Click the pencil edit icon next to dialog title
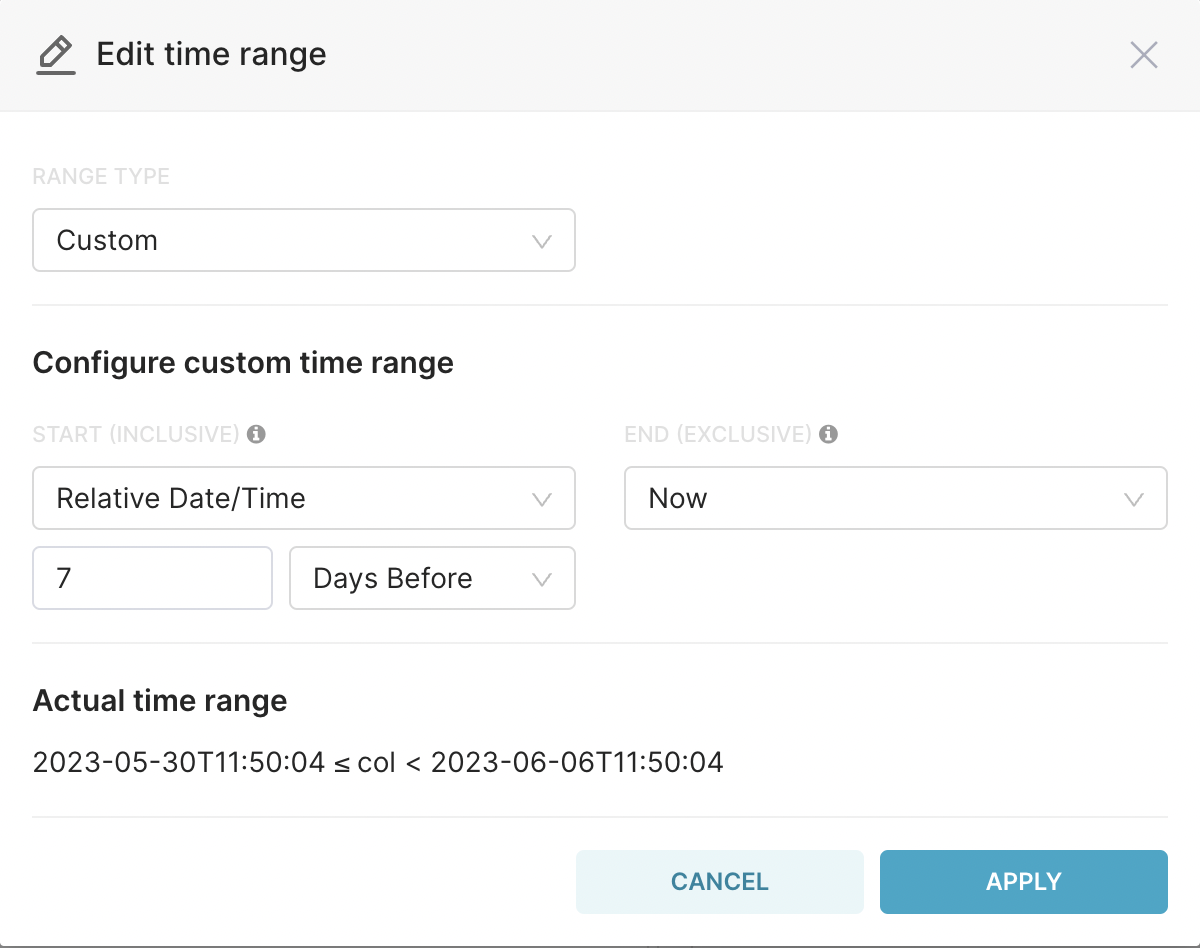This screenshot has width=1200, height=948. click(x=57, y=54)
